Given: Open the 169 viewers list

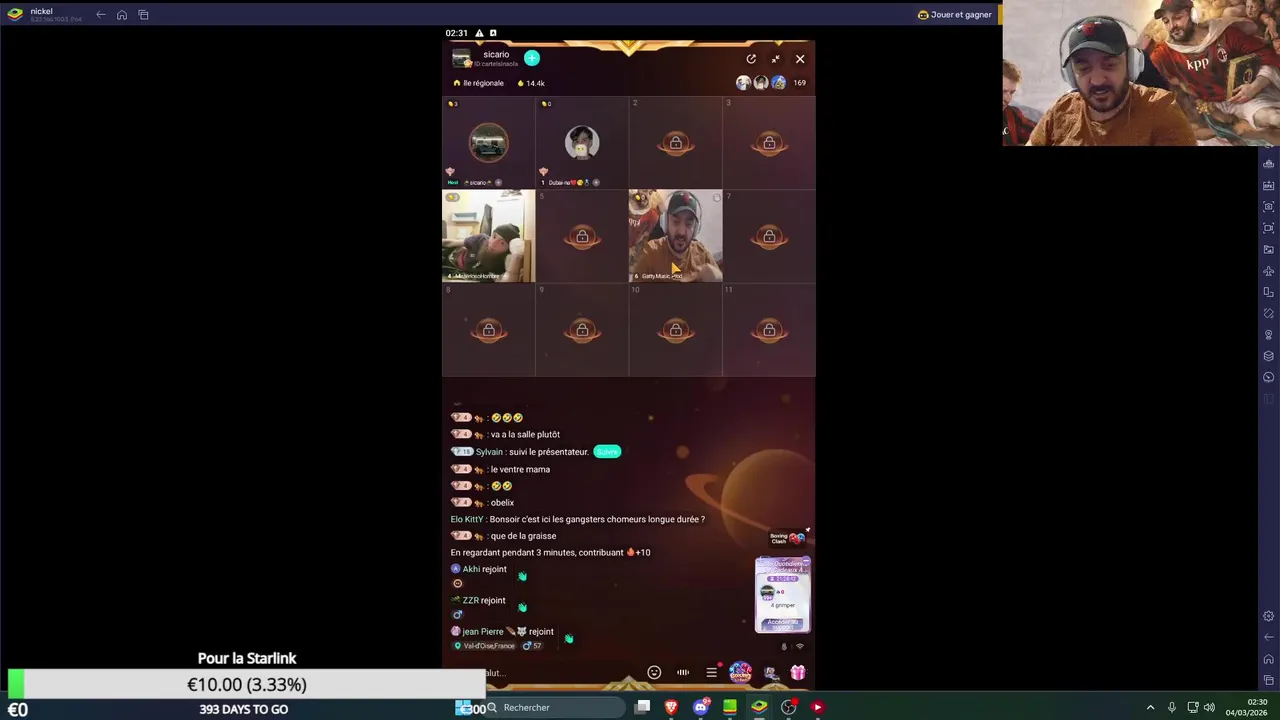Looking at the screenshot, I should [799, 83].
